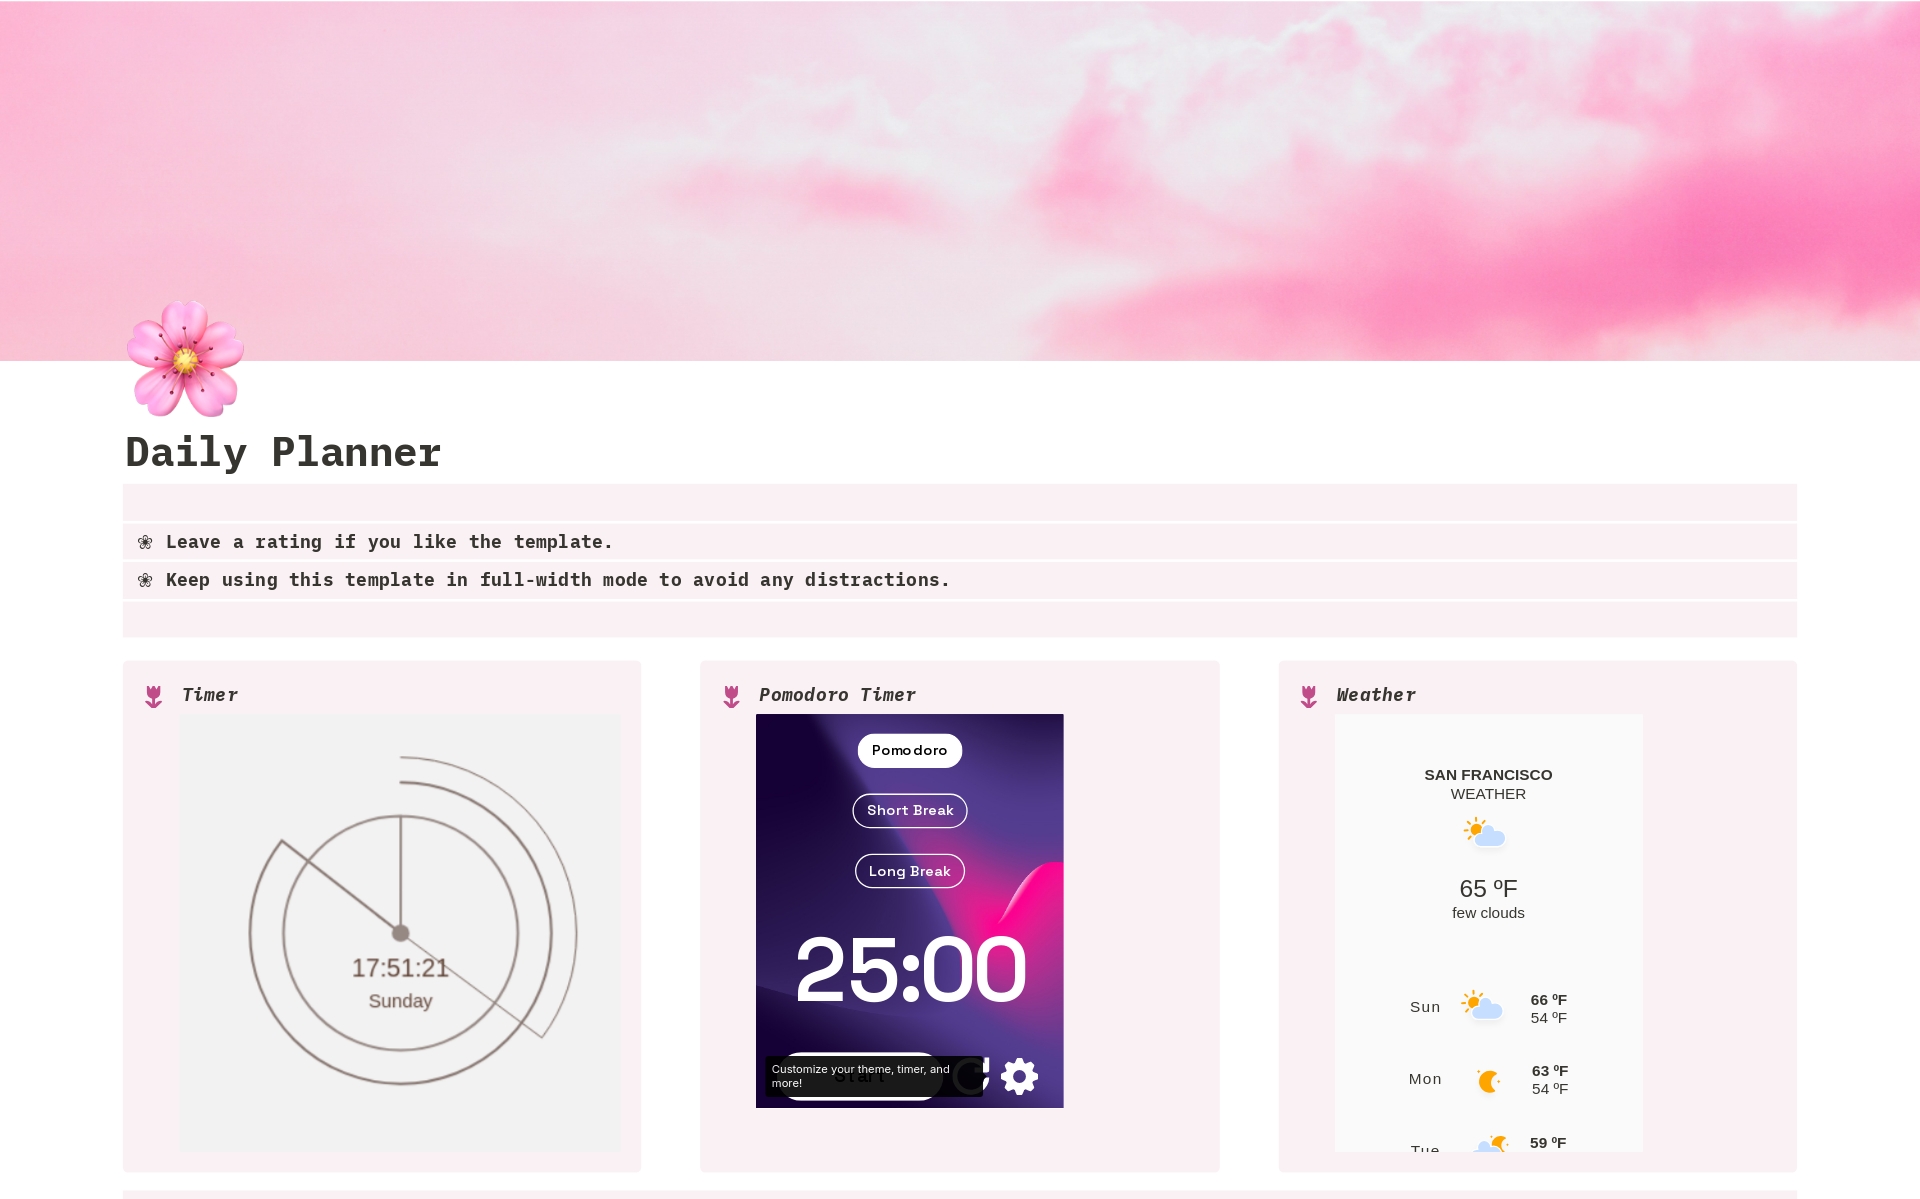
Task: Click Monday forecast moon icon
Action: point(1488,1080)
